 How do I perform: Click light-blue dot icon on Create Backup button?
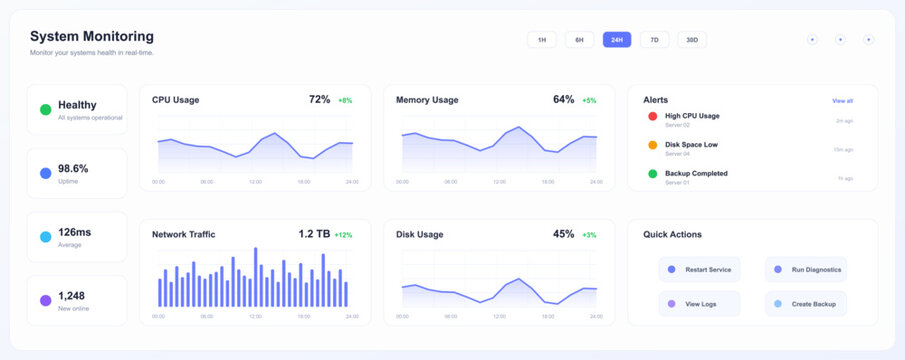(x=777, y=303)
